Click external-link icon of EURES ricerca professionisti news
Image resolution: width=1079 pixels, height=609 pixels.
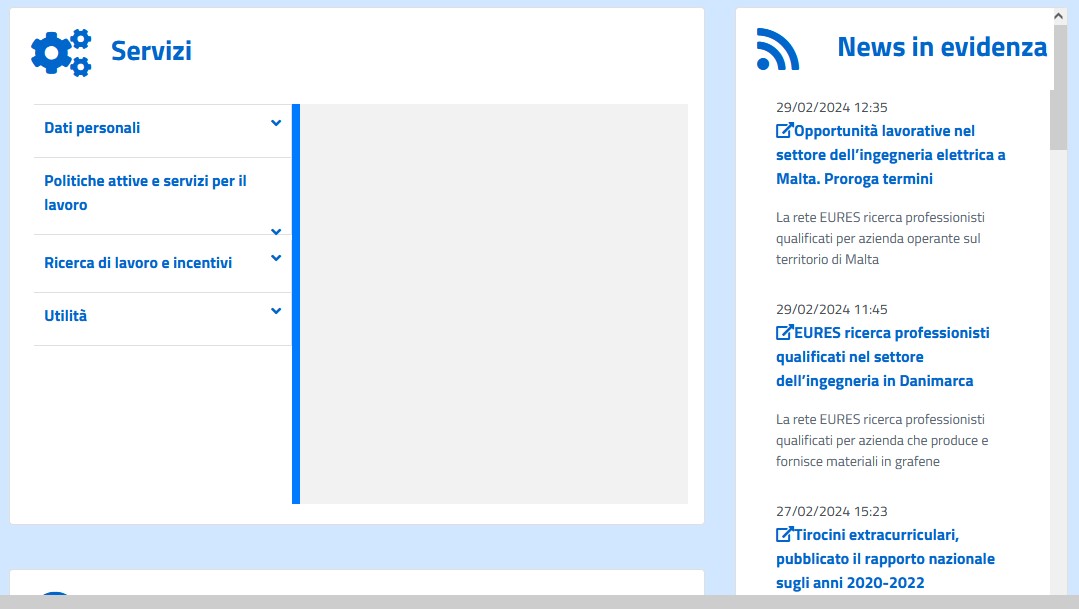784,332
